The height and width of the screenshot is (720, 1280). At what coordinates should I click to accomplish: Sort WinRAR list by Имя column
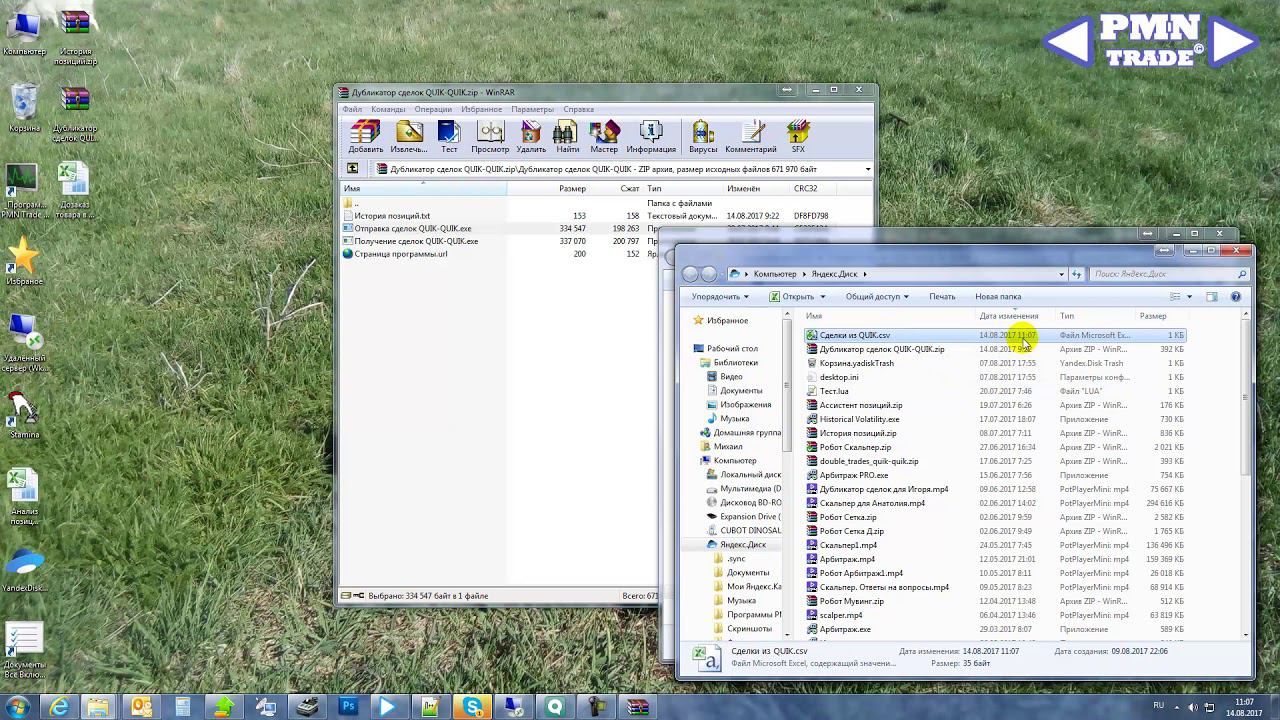click(x=424, y=188)
